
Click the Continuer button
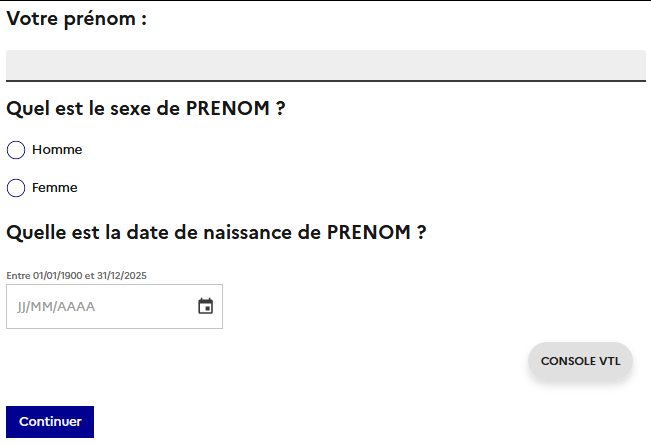pos(50,422)
